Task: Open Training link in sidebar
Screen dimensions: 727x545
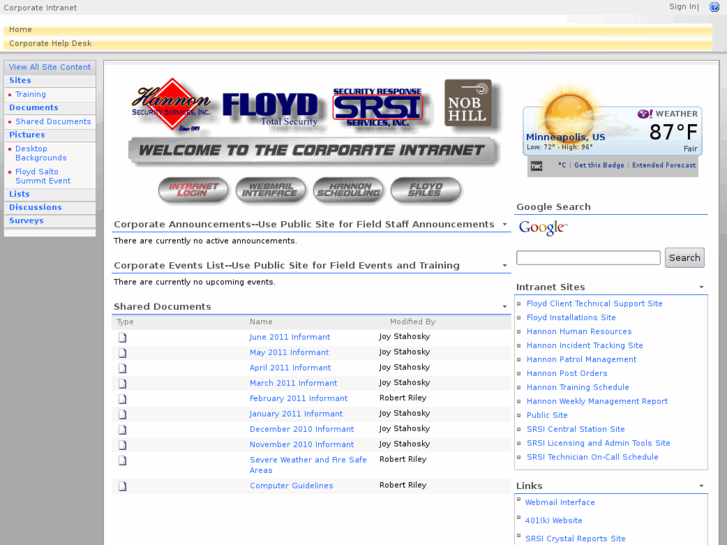Action: click(31, 95)
